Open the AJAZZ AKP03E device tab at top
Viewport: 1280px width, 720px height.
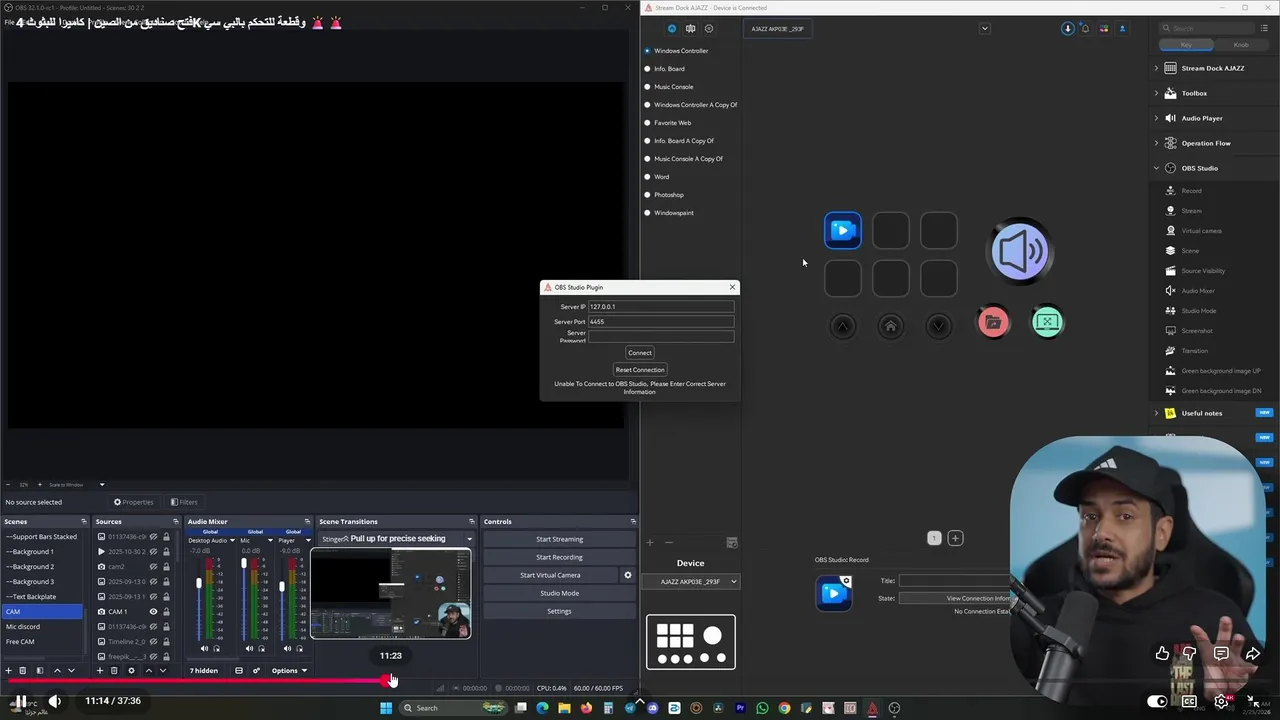click(x=777, y=29)
